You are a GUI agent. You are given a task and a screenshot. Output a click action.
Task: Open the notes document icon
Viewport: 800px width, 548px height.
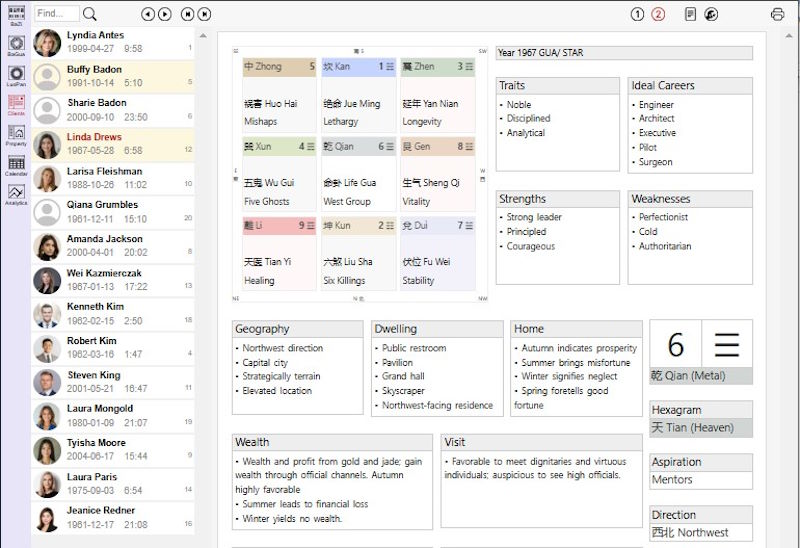690,14
